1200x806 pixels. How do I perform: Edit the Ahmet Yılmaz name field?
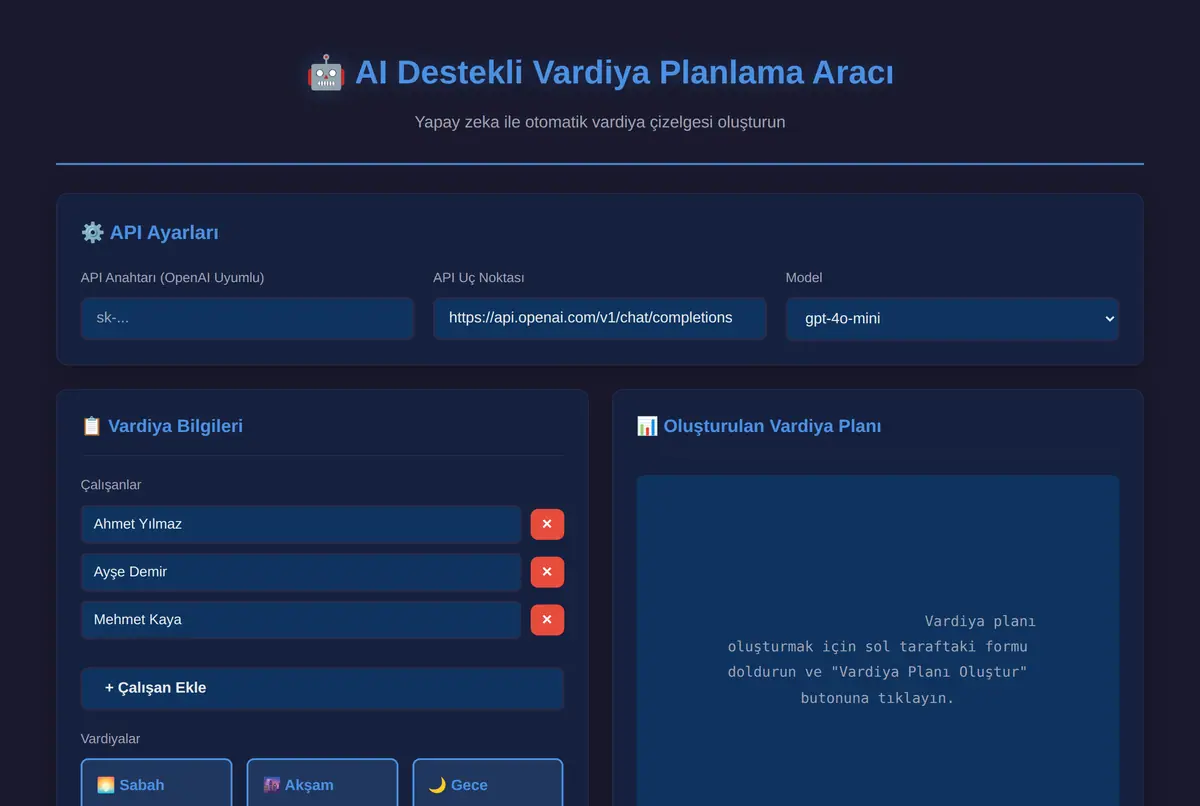301,524
